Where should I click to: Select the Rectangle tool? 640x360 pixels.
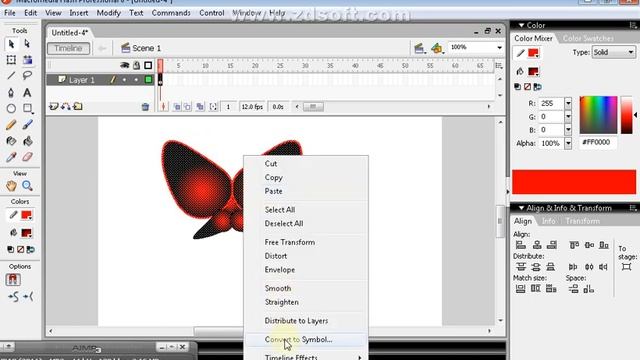(x=27, y=109)
